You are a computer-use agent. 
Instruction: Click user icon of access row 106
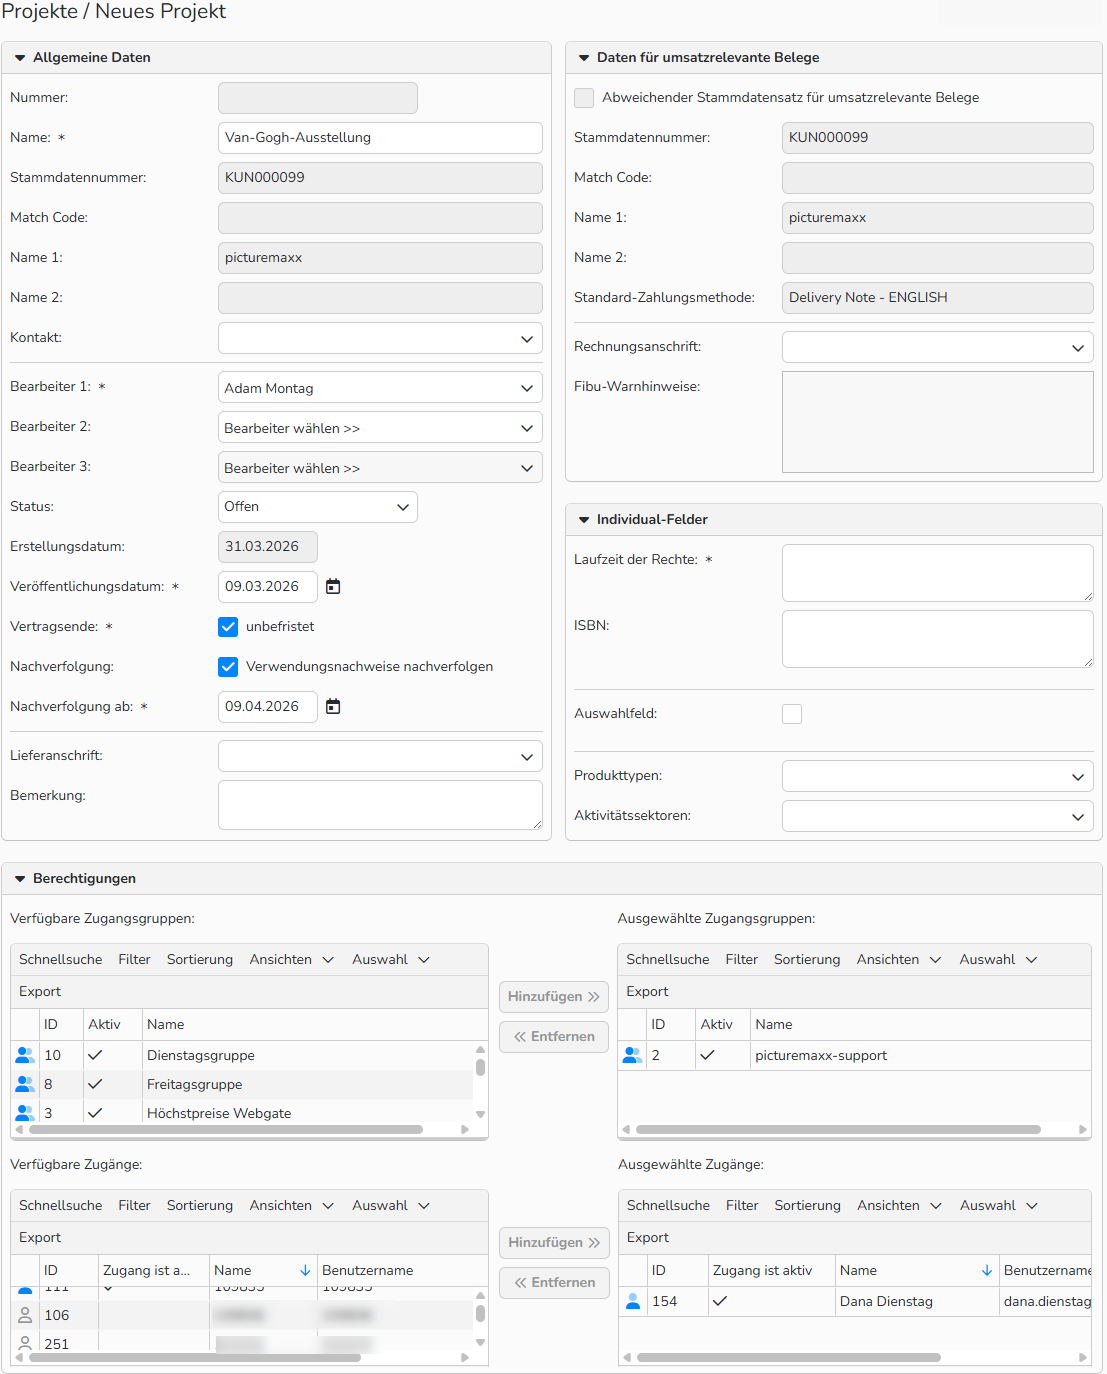(25, 1315)
